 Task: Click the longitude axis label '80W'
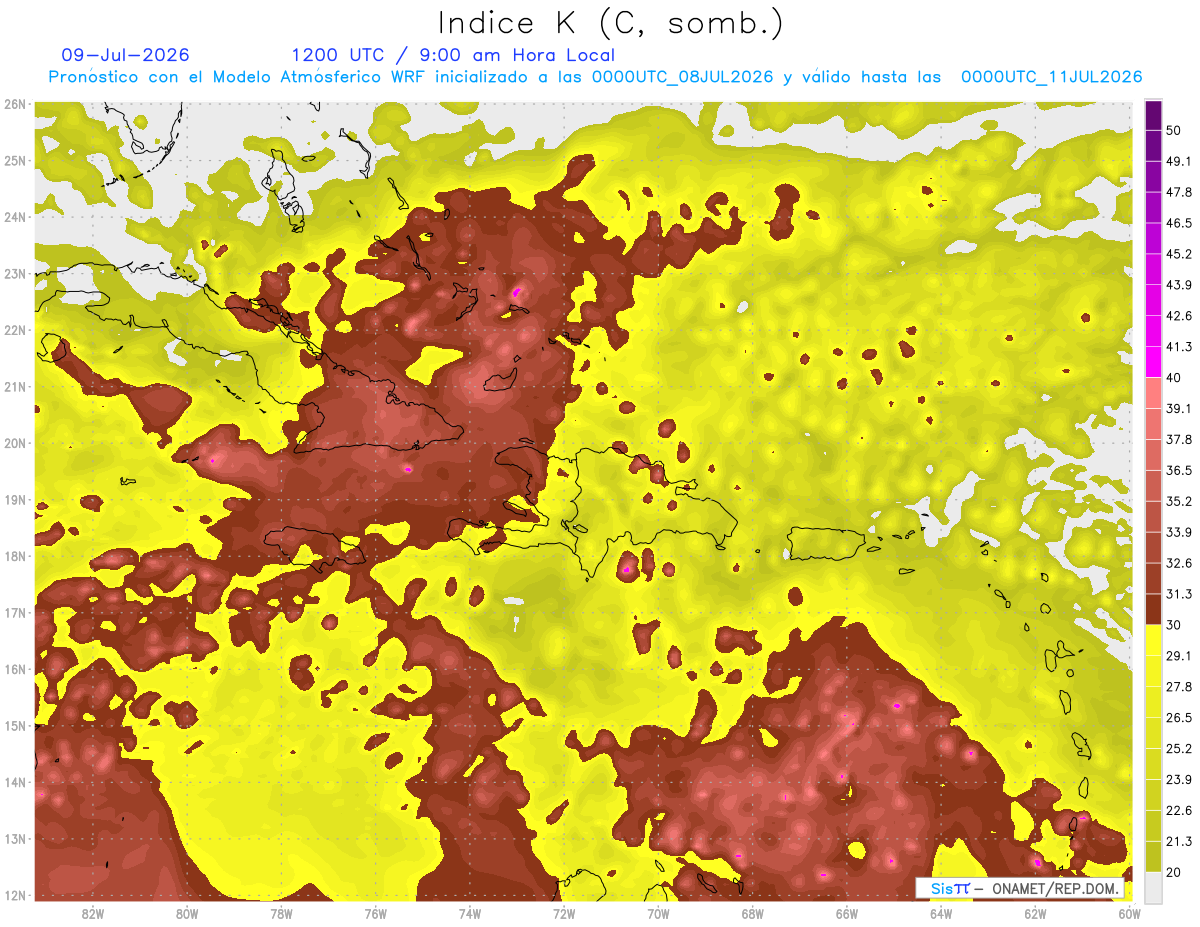187,913
